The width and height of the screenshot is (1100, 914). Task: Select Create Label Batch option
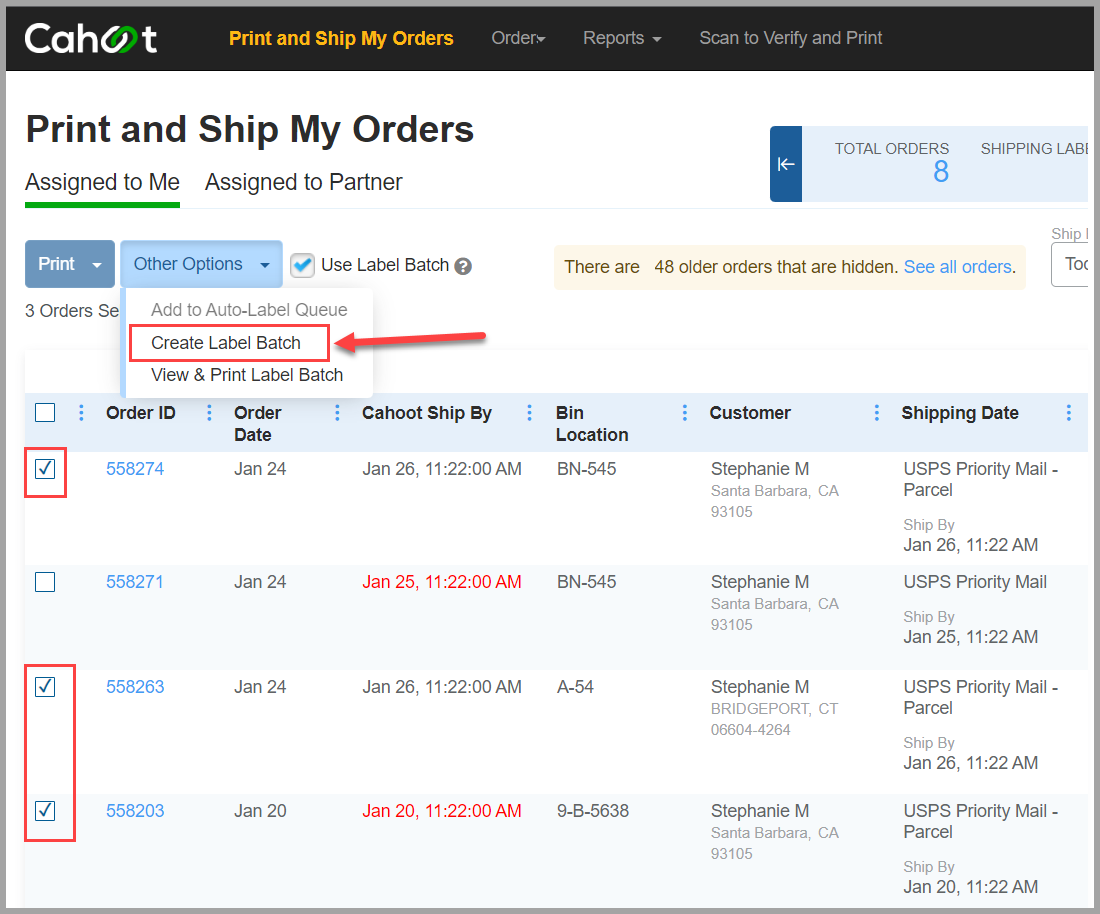click(x=226, y=342)
